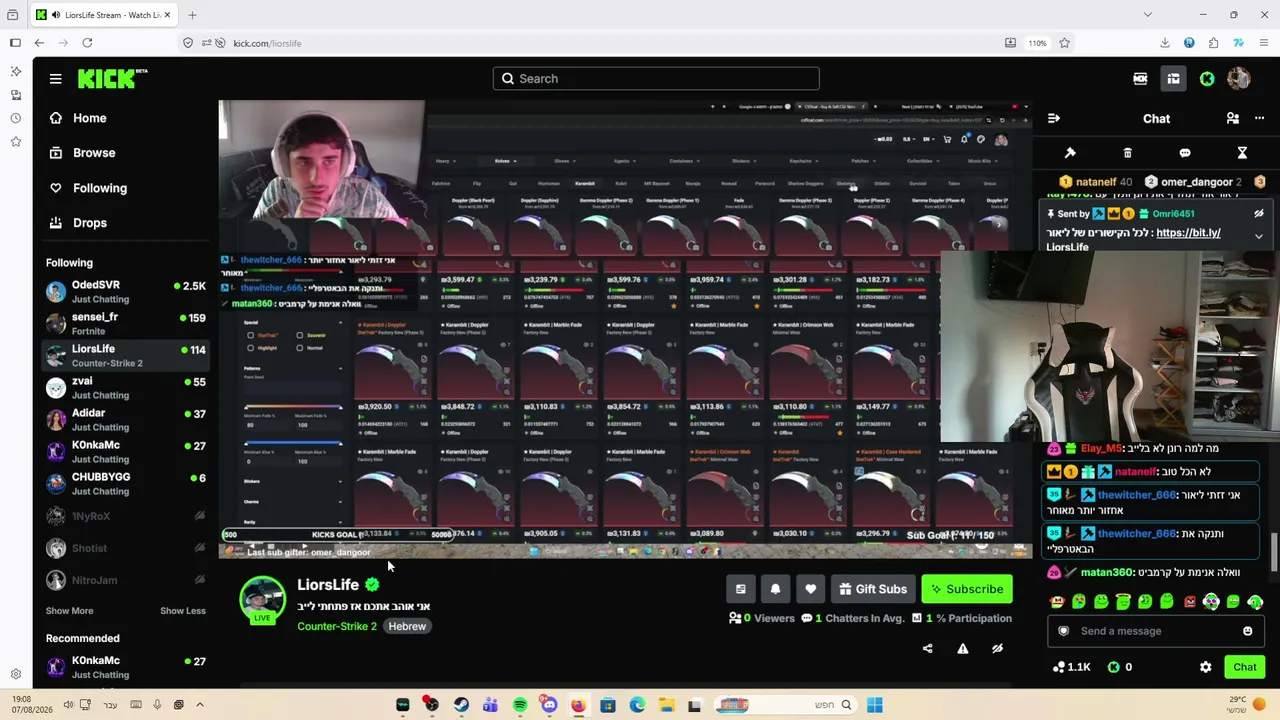1280x720 pixels.
Task: Share the stream with the share icon
Action: 928,649
